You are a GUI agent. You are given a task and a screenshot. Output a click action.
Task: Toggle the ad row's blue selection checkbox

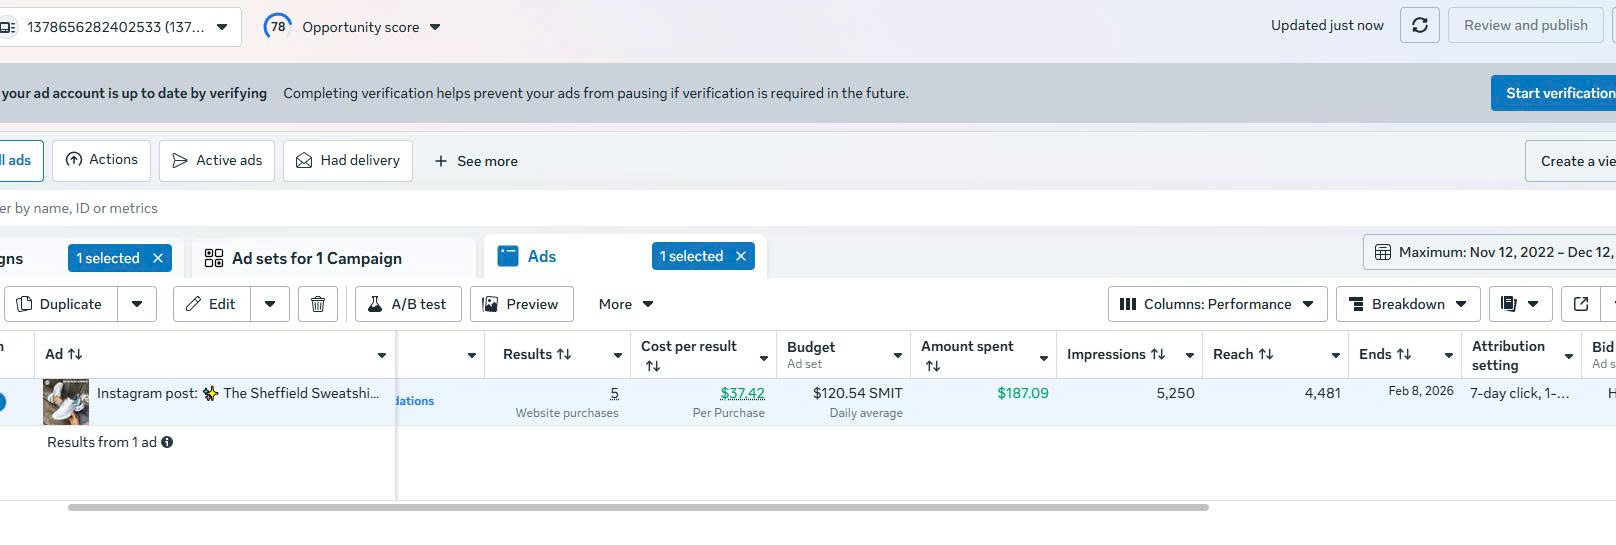2,402
